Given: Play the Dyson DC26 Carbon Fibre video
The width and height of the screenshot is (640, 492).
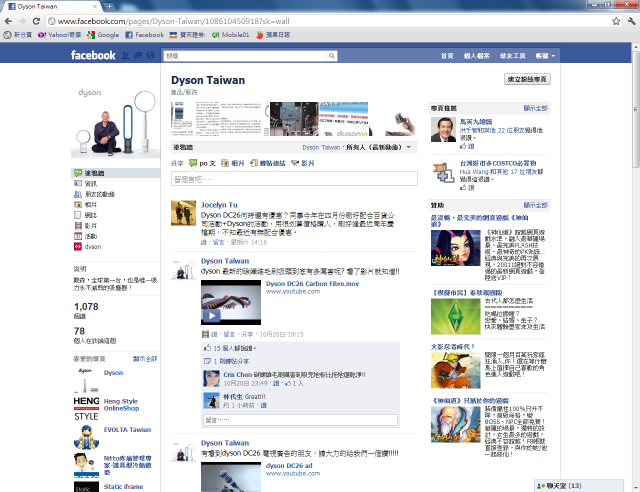Looking at the screenshot, I should pyautogui.click(x=231, y=303).
